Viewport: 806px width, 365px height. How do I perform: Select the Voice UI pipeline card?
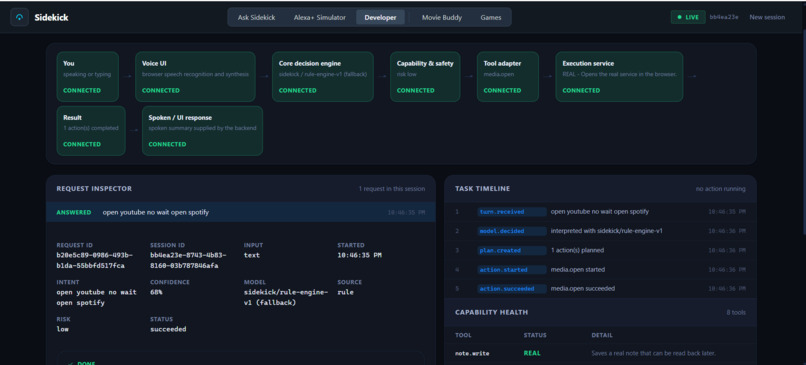point(195,77)
